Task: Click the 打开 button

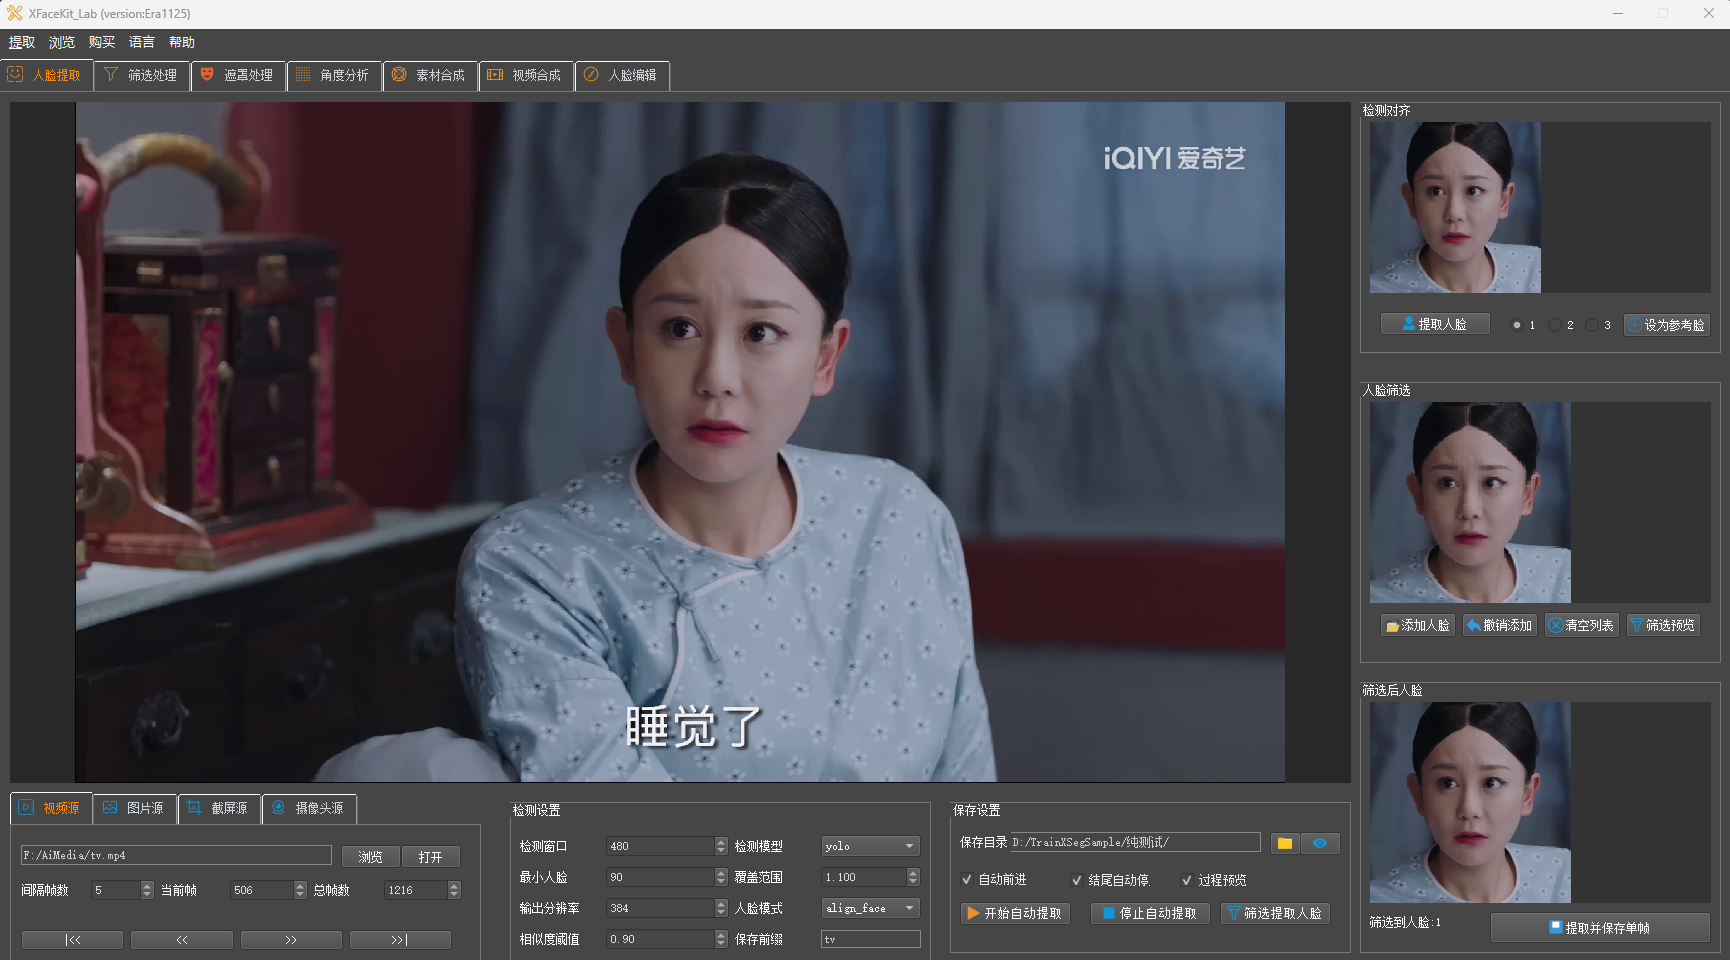Action: (430, 857)
